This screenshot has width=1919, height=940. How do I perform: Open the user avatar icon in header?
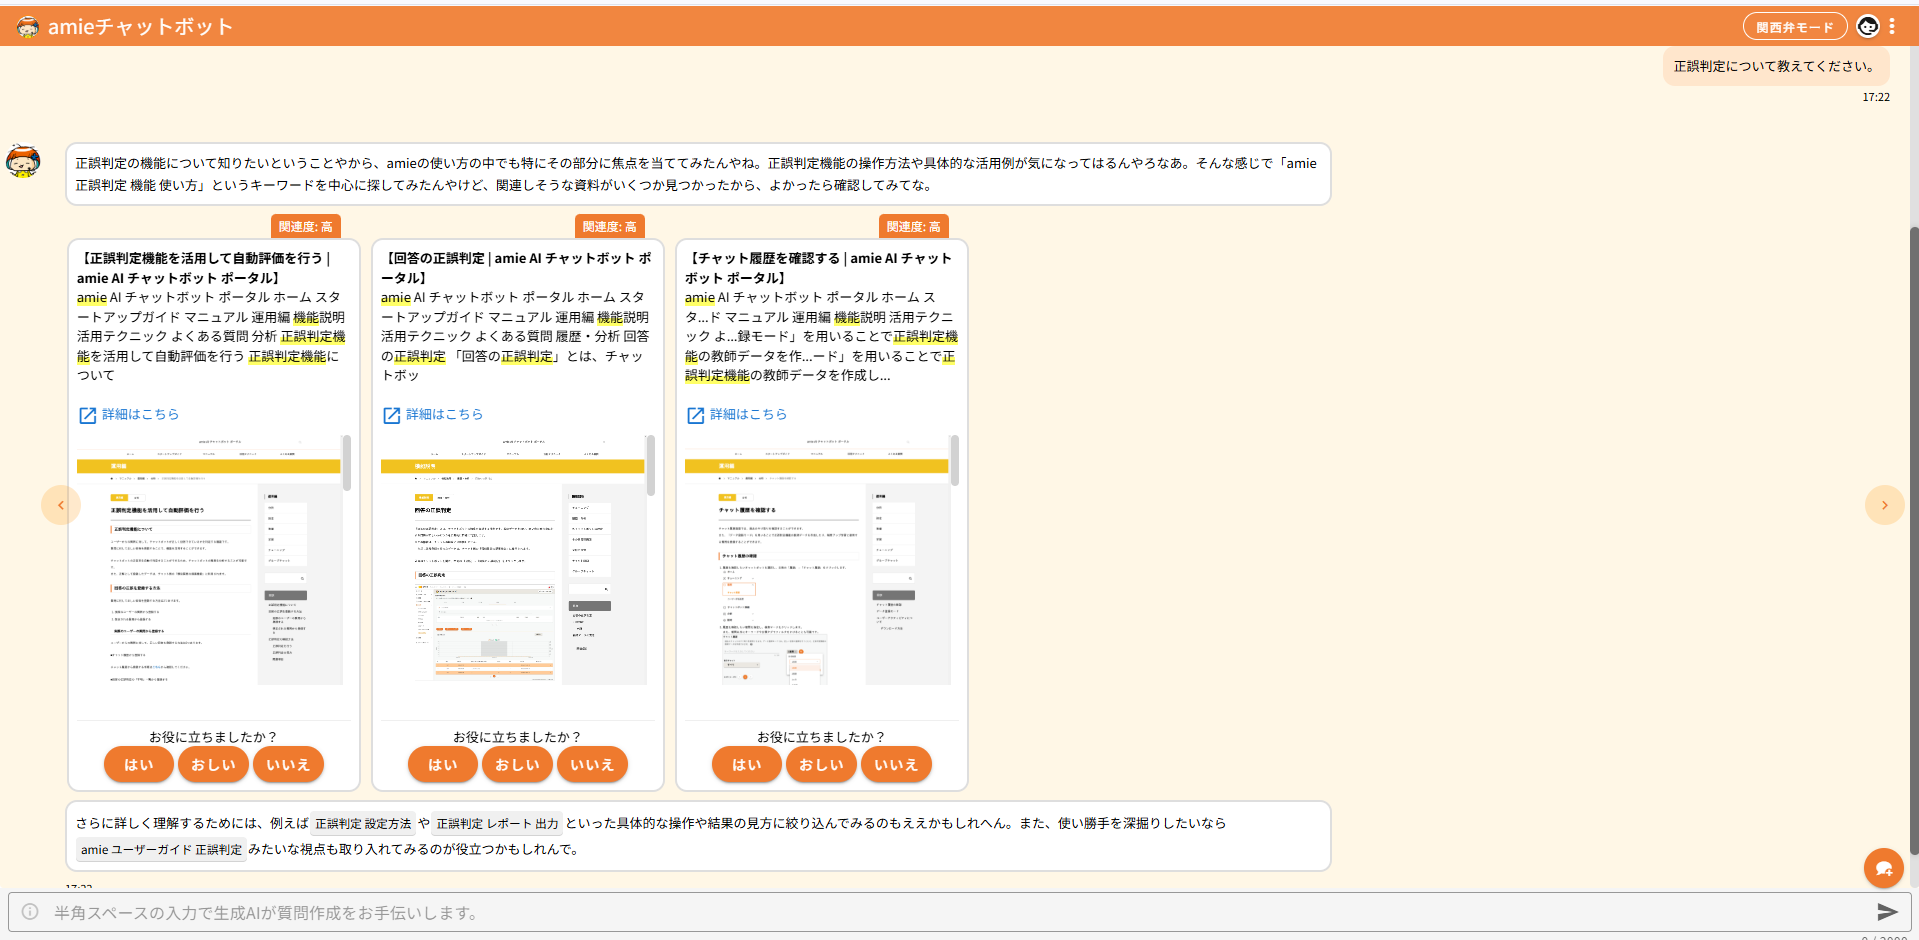click(1867, 27)
